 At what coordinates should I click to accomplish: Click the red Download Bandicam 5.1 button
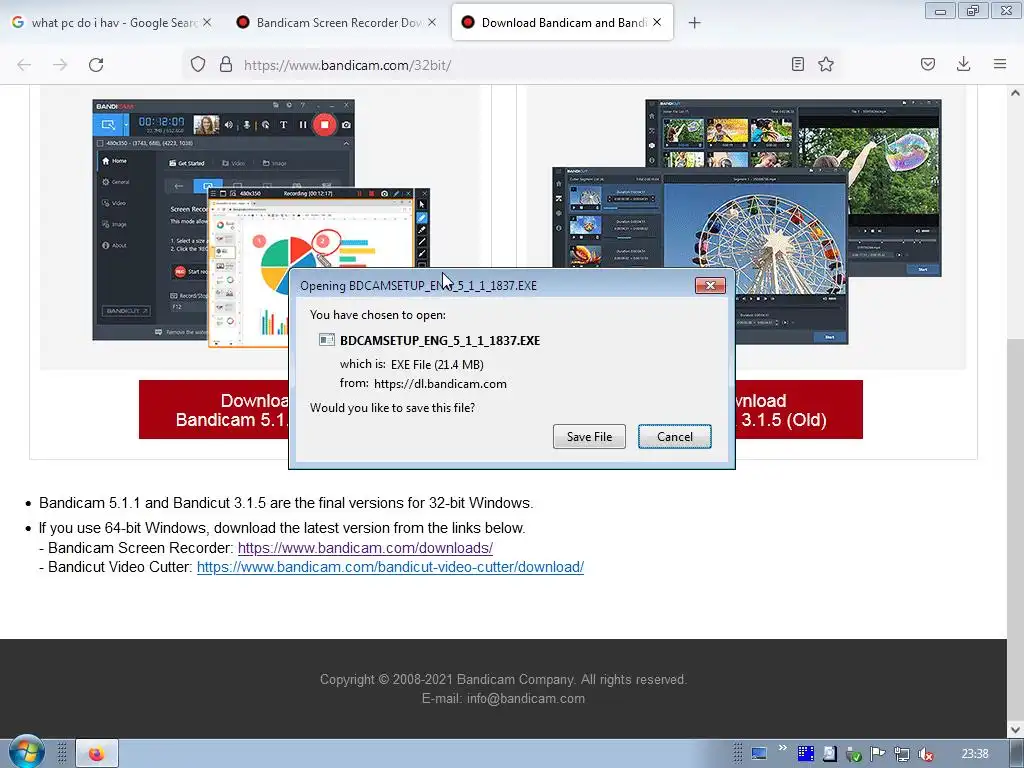click(x=214, y=409)
